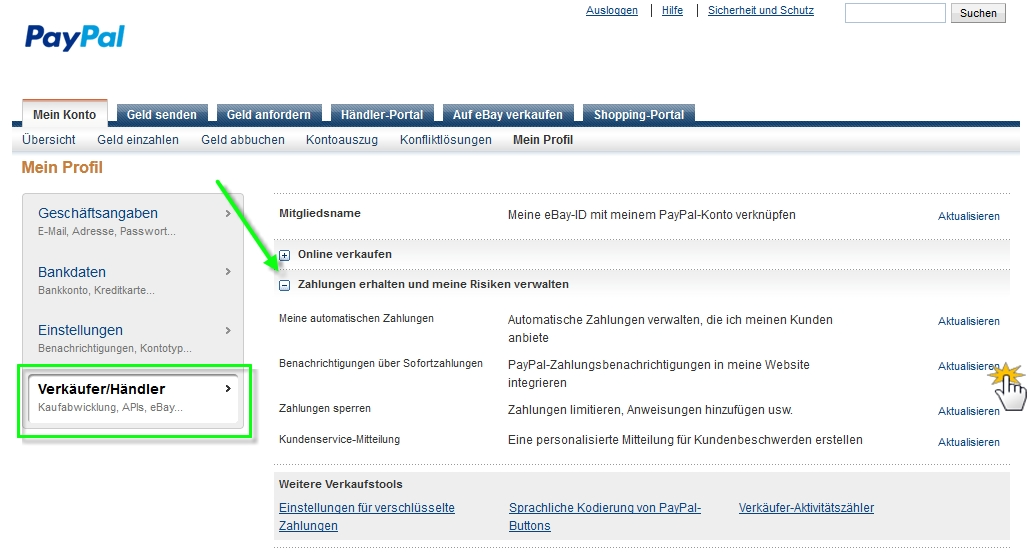Open Einstellungen für verschlüsselte Zahlungen link
Image resolution: width=1031 pixels, height=560 pixels.
(x=367, y=517)
